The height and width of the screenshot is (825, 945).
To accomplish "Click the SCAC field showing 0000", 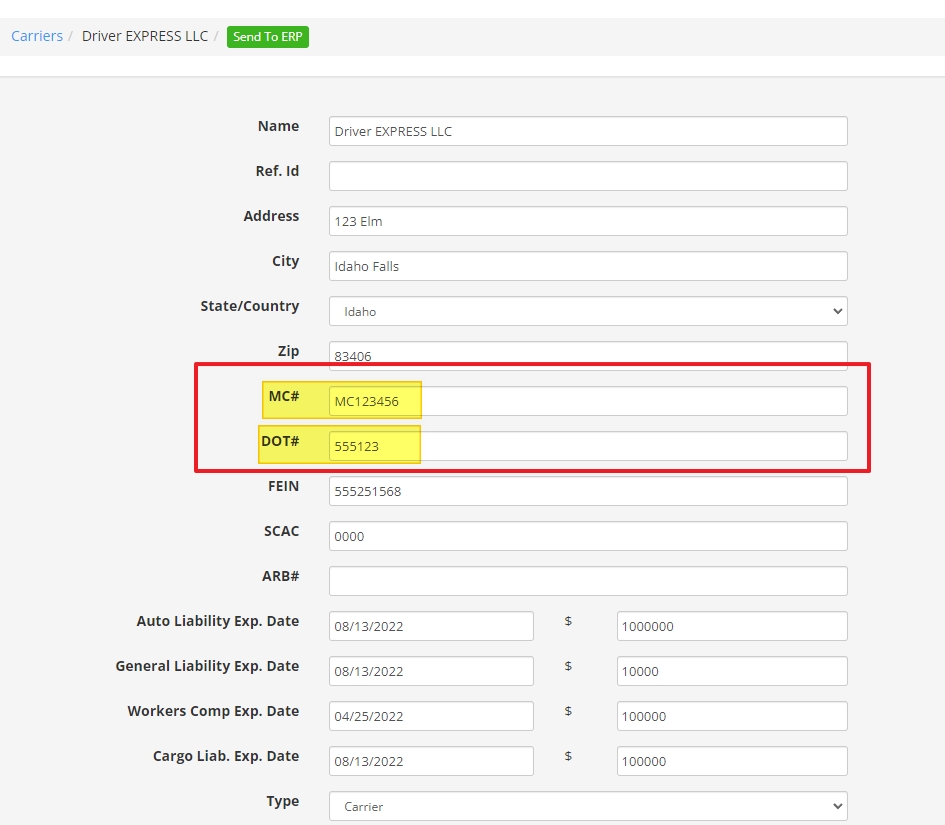I will (x=587, y=536).
